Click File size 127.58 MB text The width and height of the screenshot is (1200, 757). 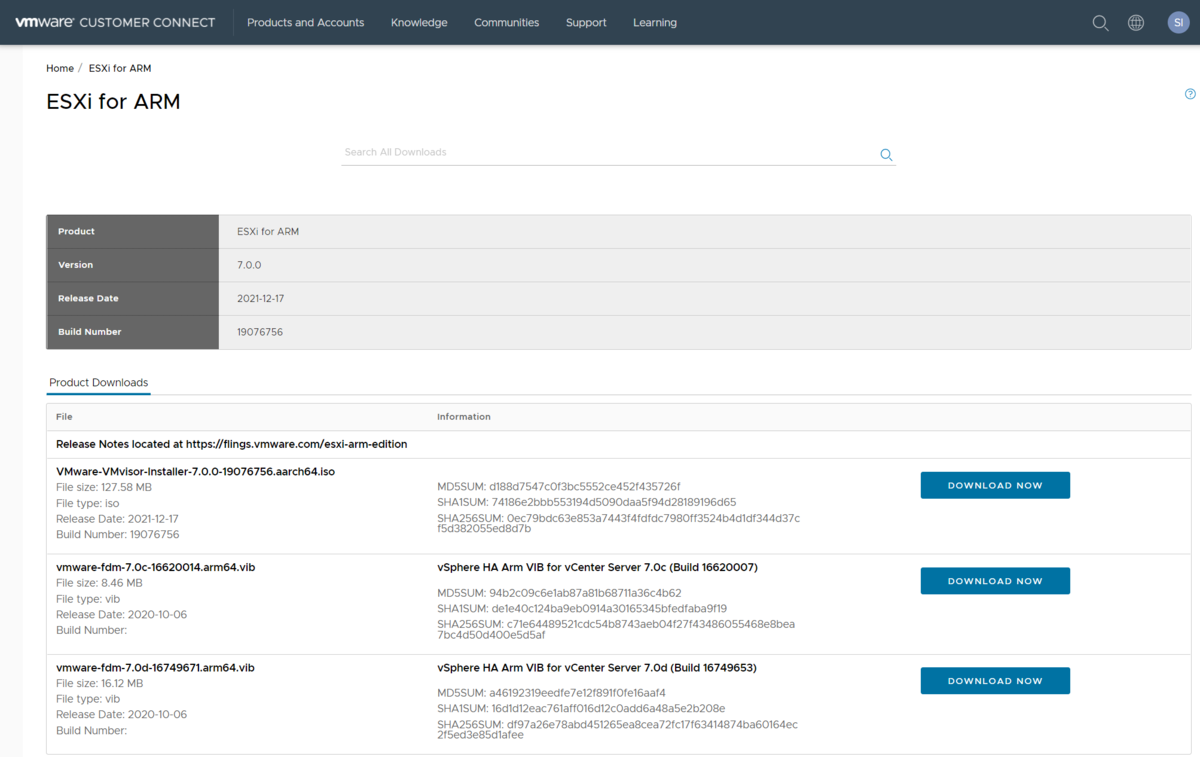(104, 487)
